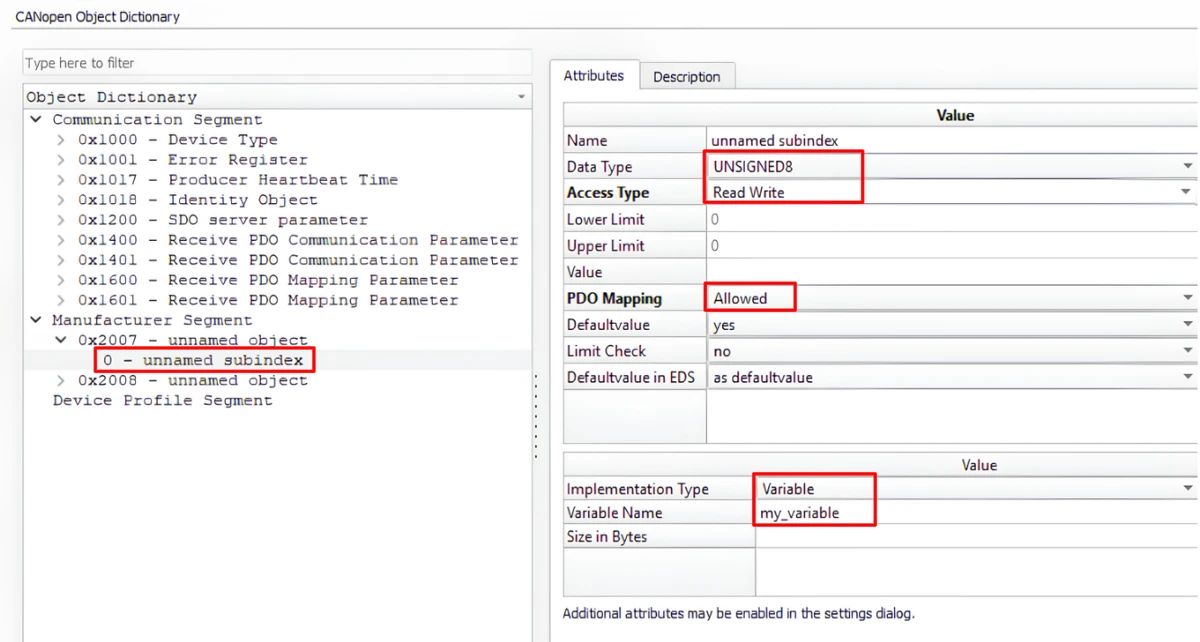Screen dimensions: 1200x642
Task: Click the Size in Bytes field
Action: pyautogui.click(x=976, y=537)
